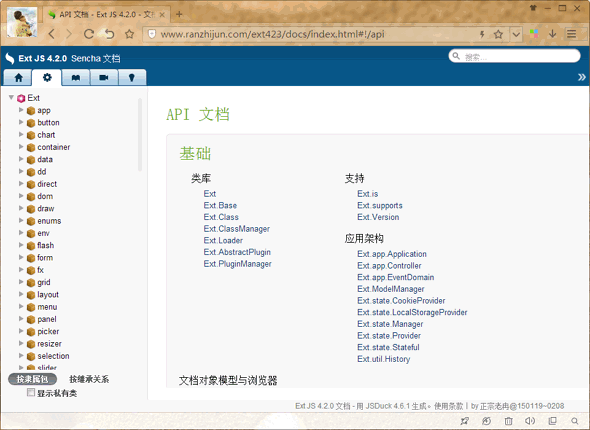Viewport: 590px width, 430px height.
Task: Select the dom package icon
Action: click(x=31, y=196)
